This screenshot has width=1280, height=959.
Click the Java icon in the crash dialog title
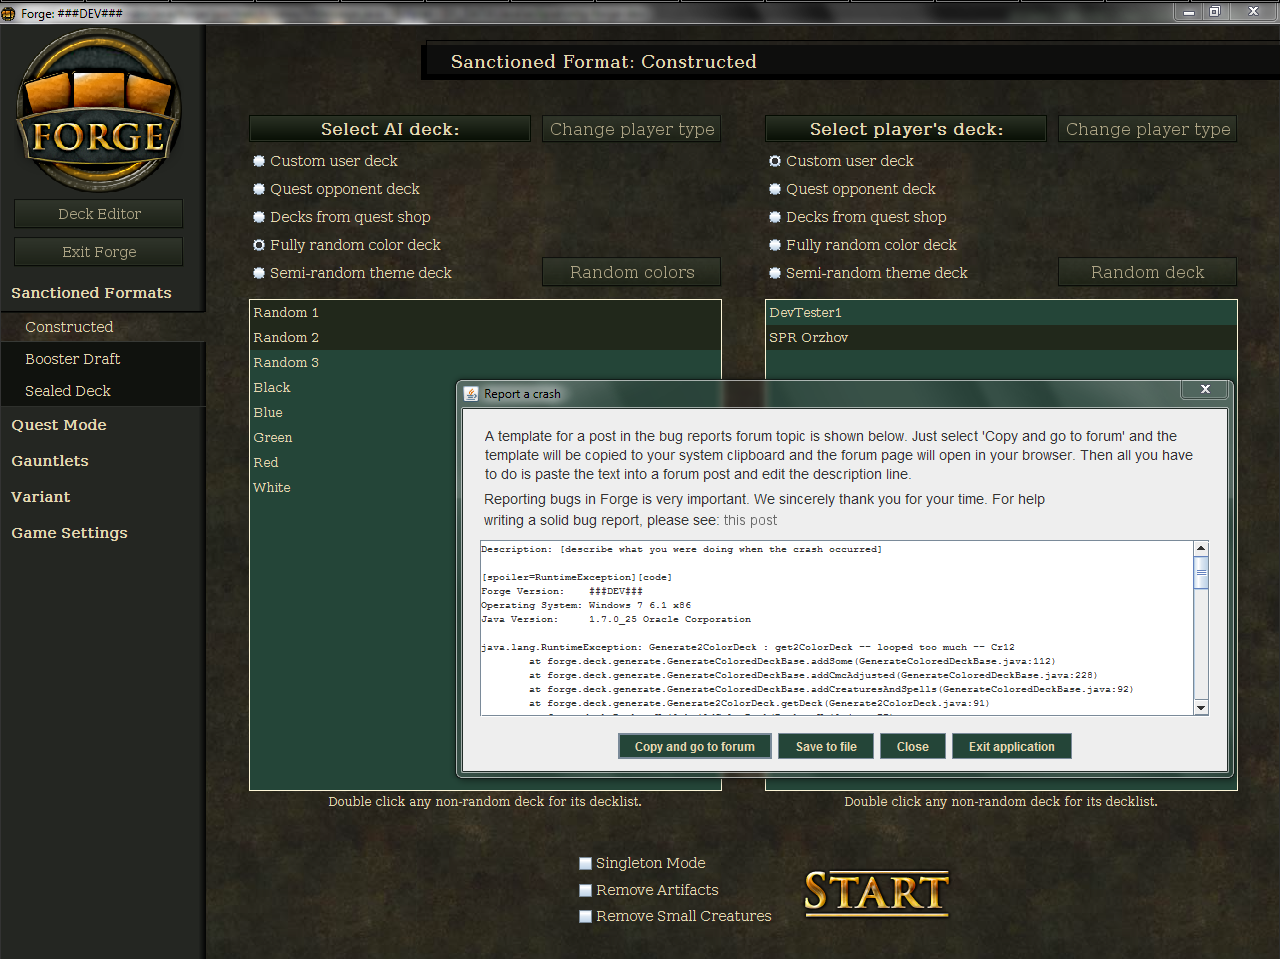(471, 394)
